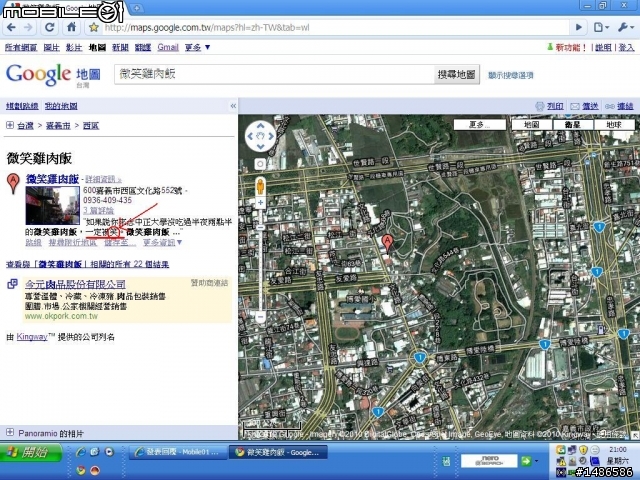
Task: Switch to Mobile01 taskbar window
Action: 178,452
